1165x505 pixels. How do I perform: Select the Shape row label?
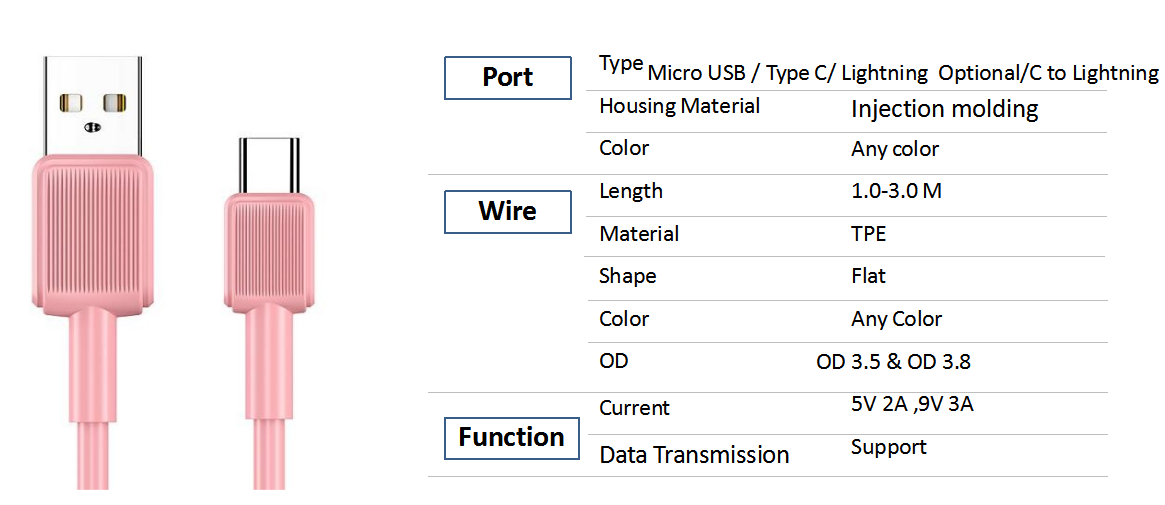click(628, 277)
